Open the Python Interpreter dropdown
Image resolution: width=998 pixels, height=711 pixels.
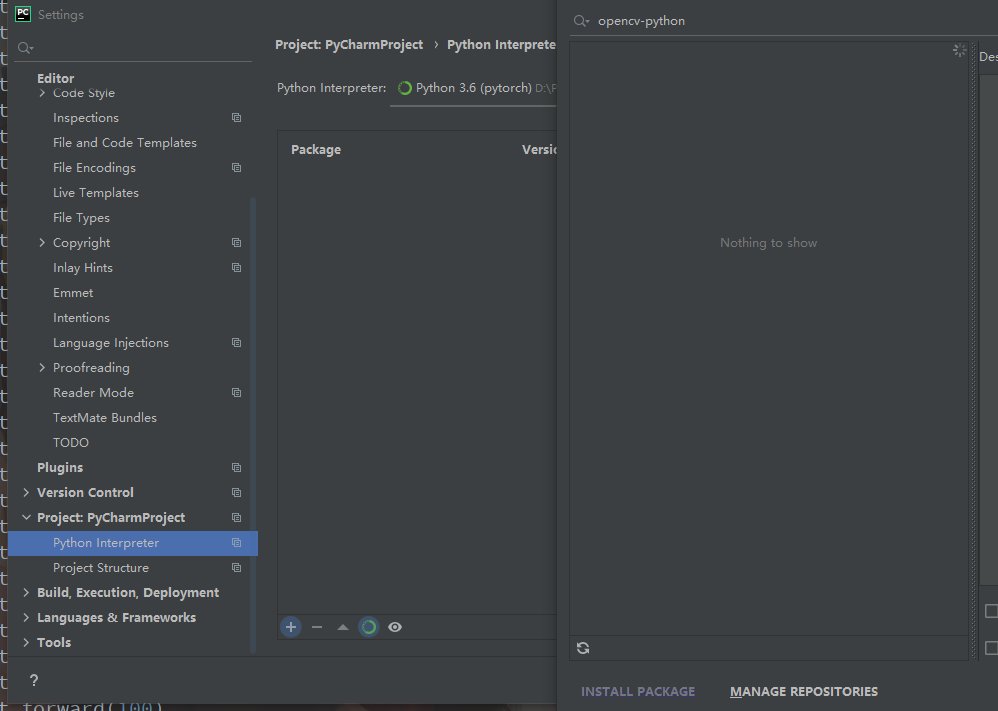click(473, 88)
